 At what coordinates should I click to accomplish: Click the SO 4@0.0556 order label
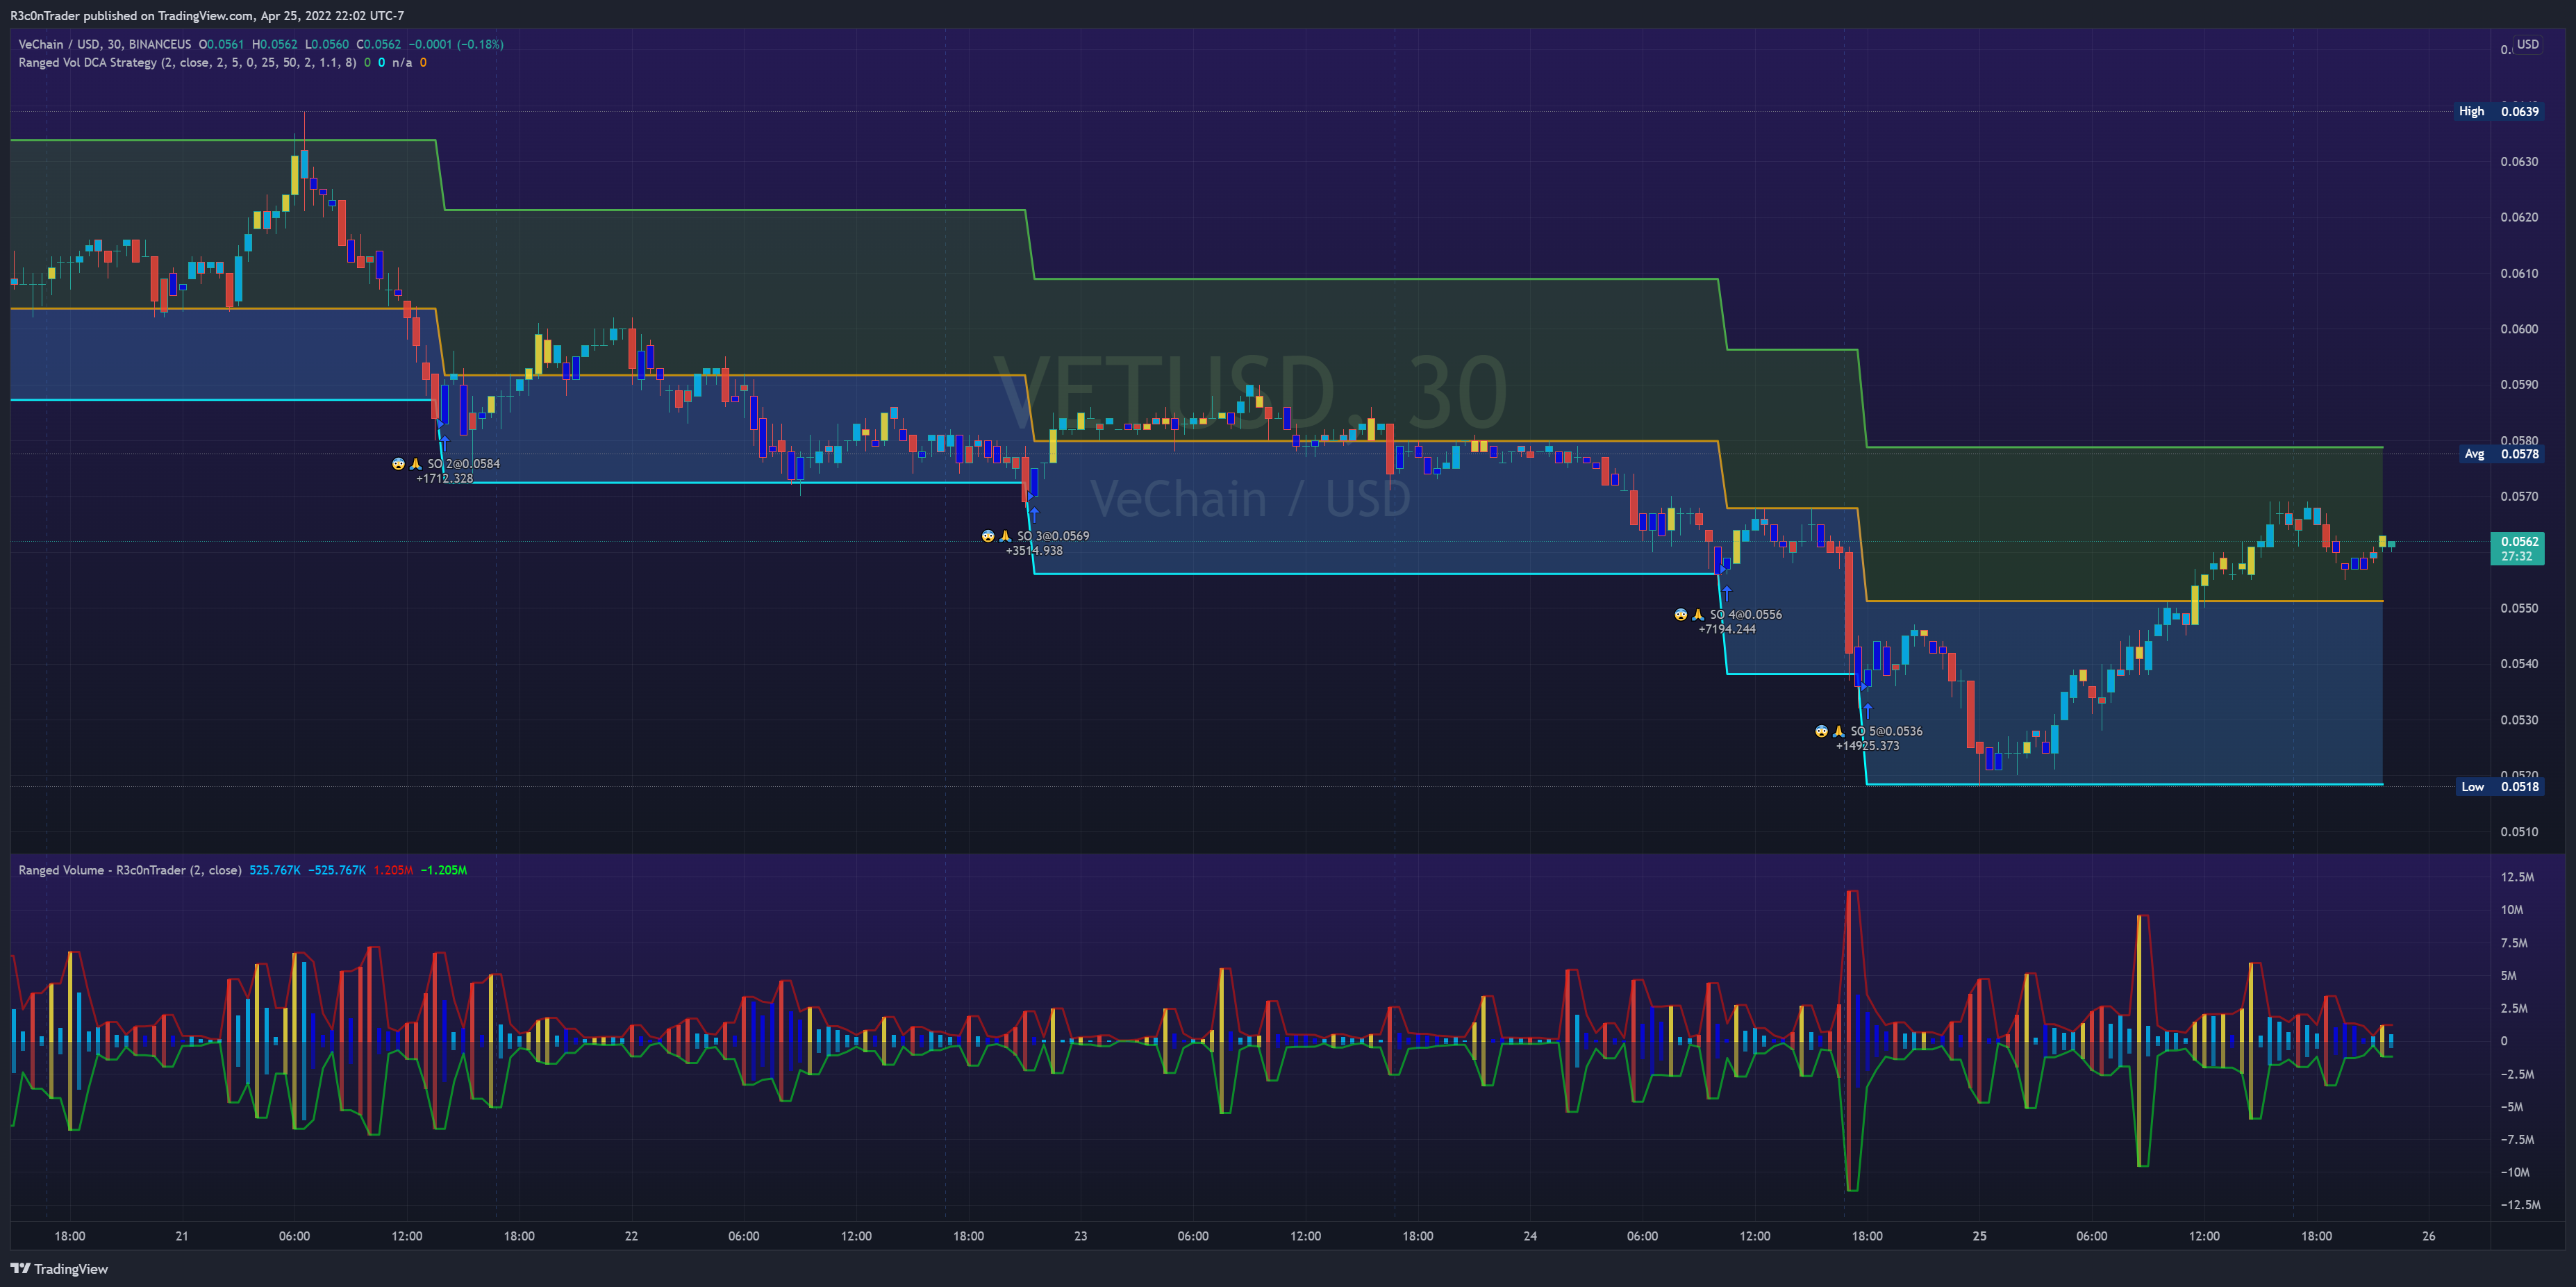pos(1745,615)
